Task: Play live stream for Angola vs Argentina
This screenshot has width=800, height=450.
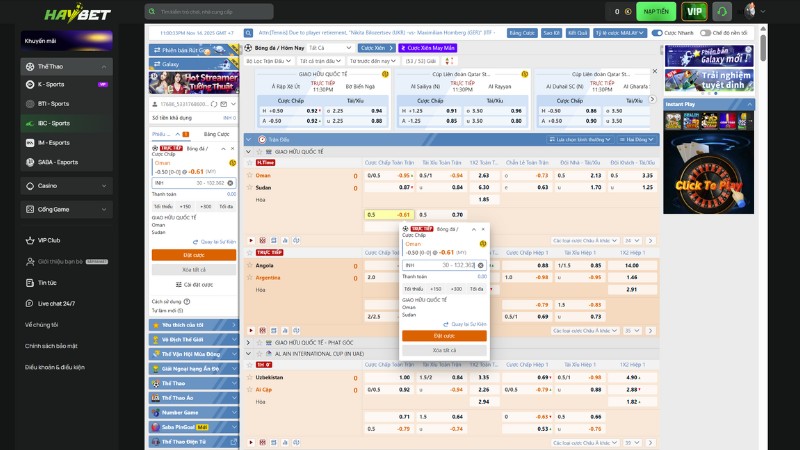Action: pos(251,331)
